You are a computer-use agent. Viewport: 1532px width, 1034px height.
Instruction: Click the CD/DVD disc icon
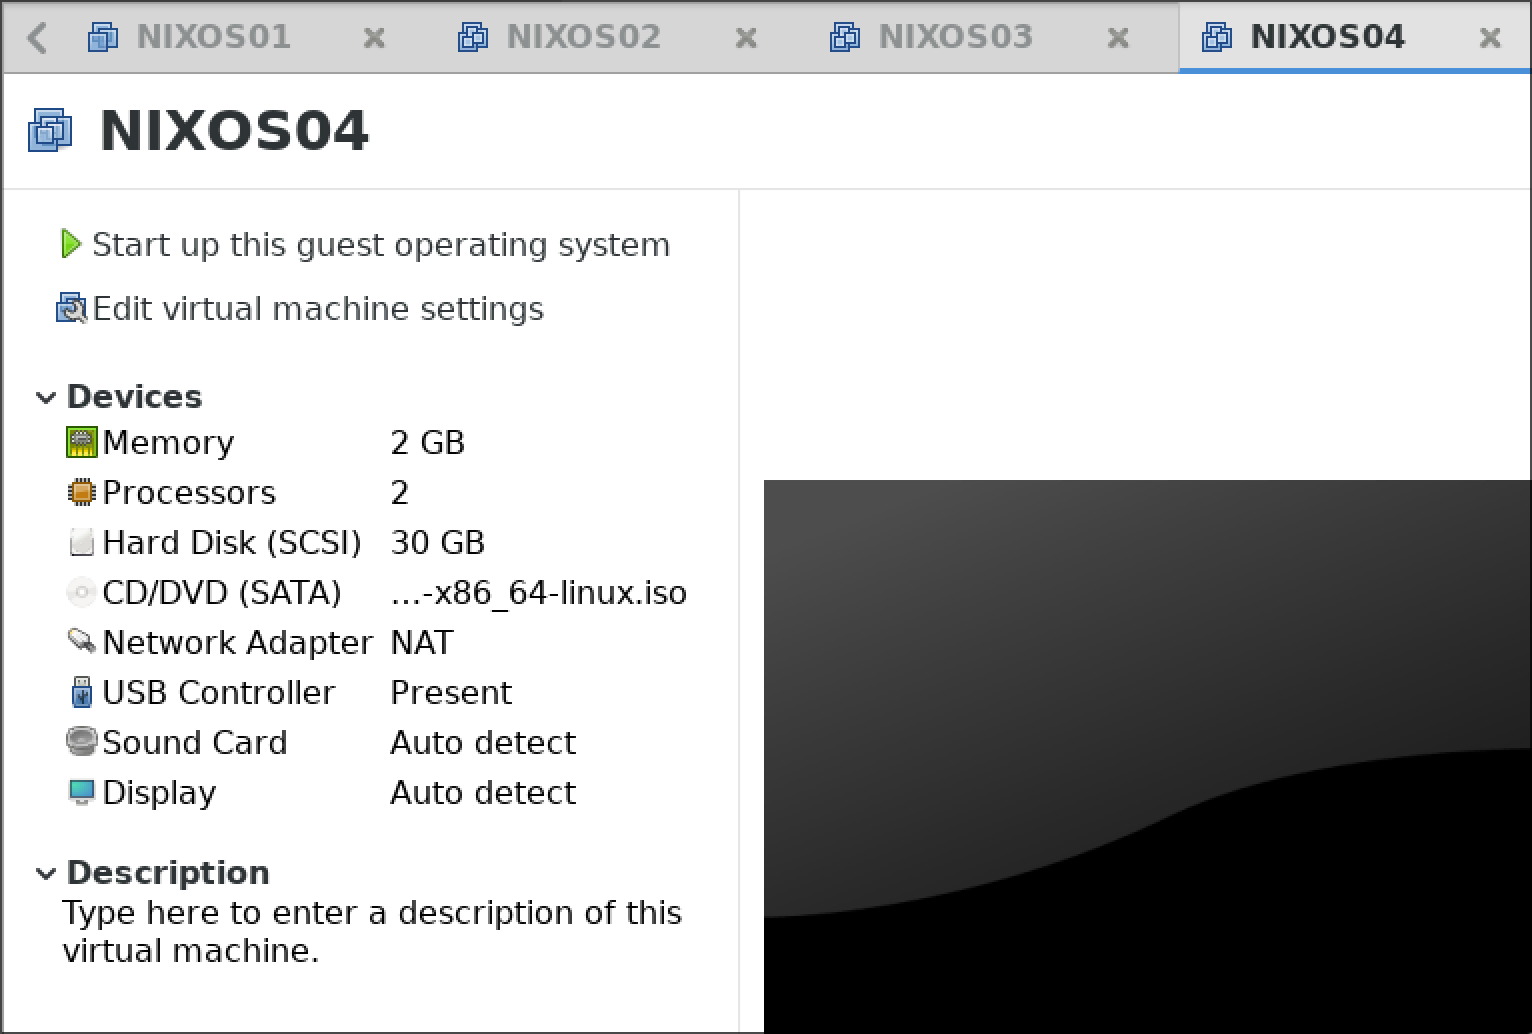(x=81, y=592)
